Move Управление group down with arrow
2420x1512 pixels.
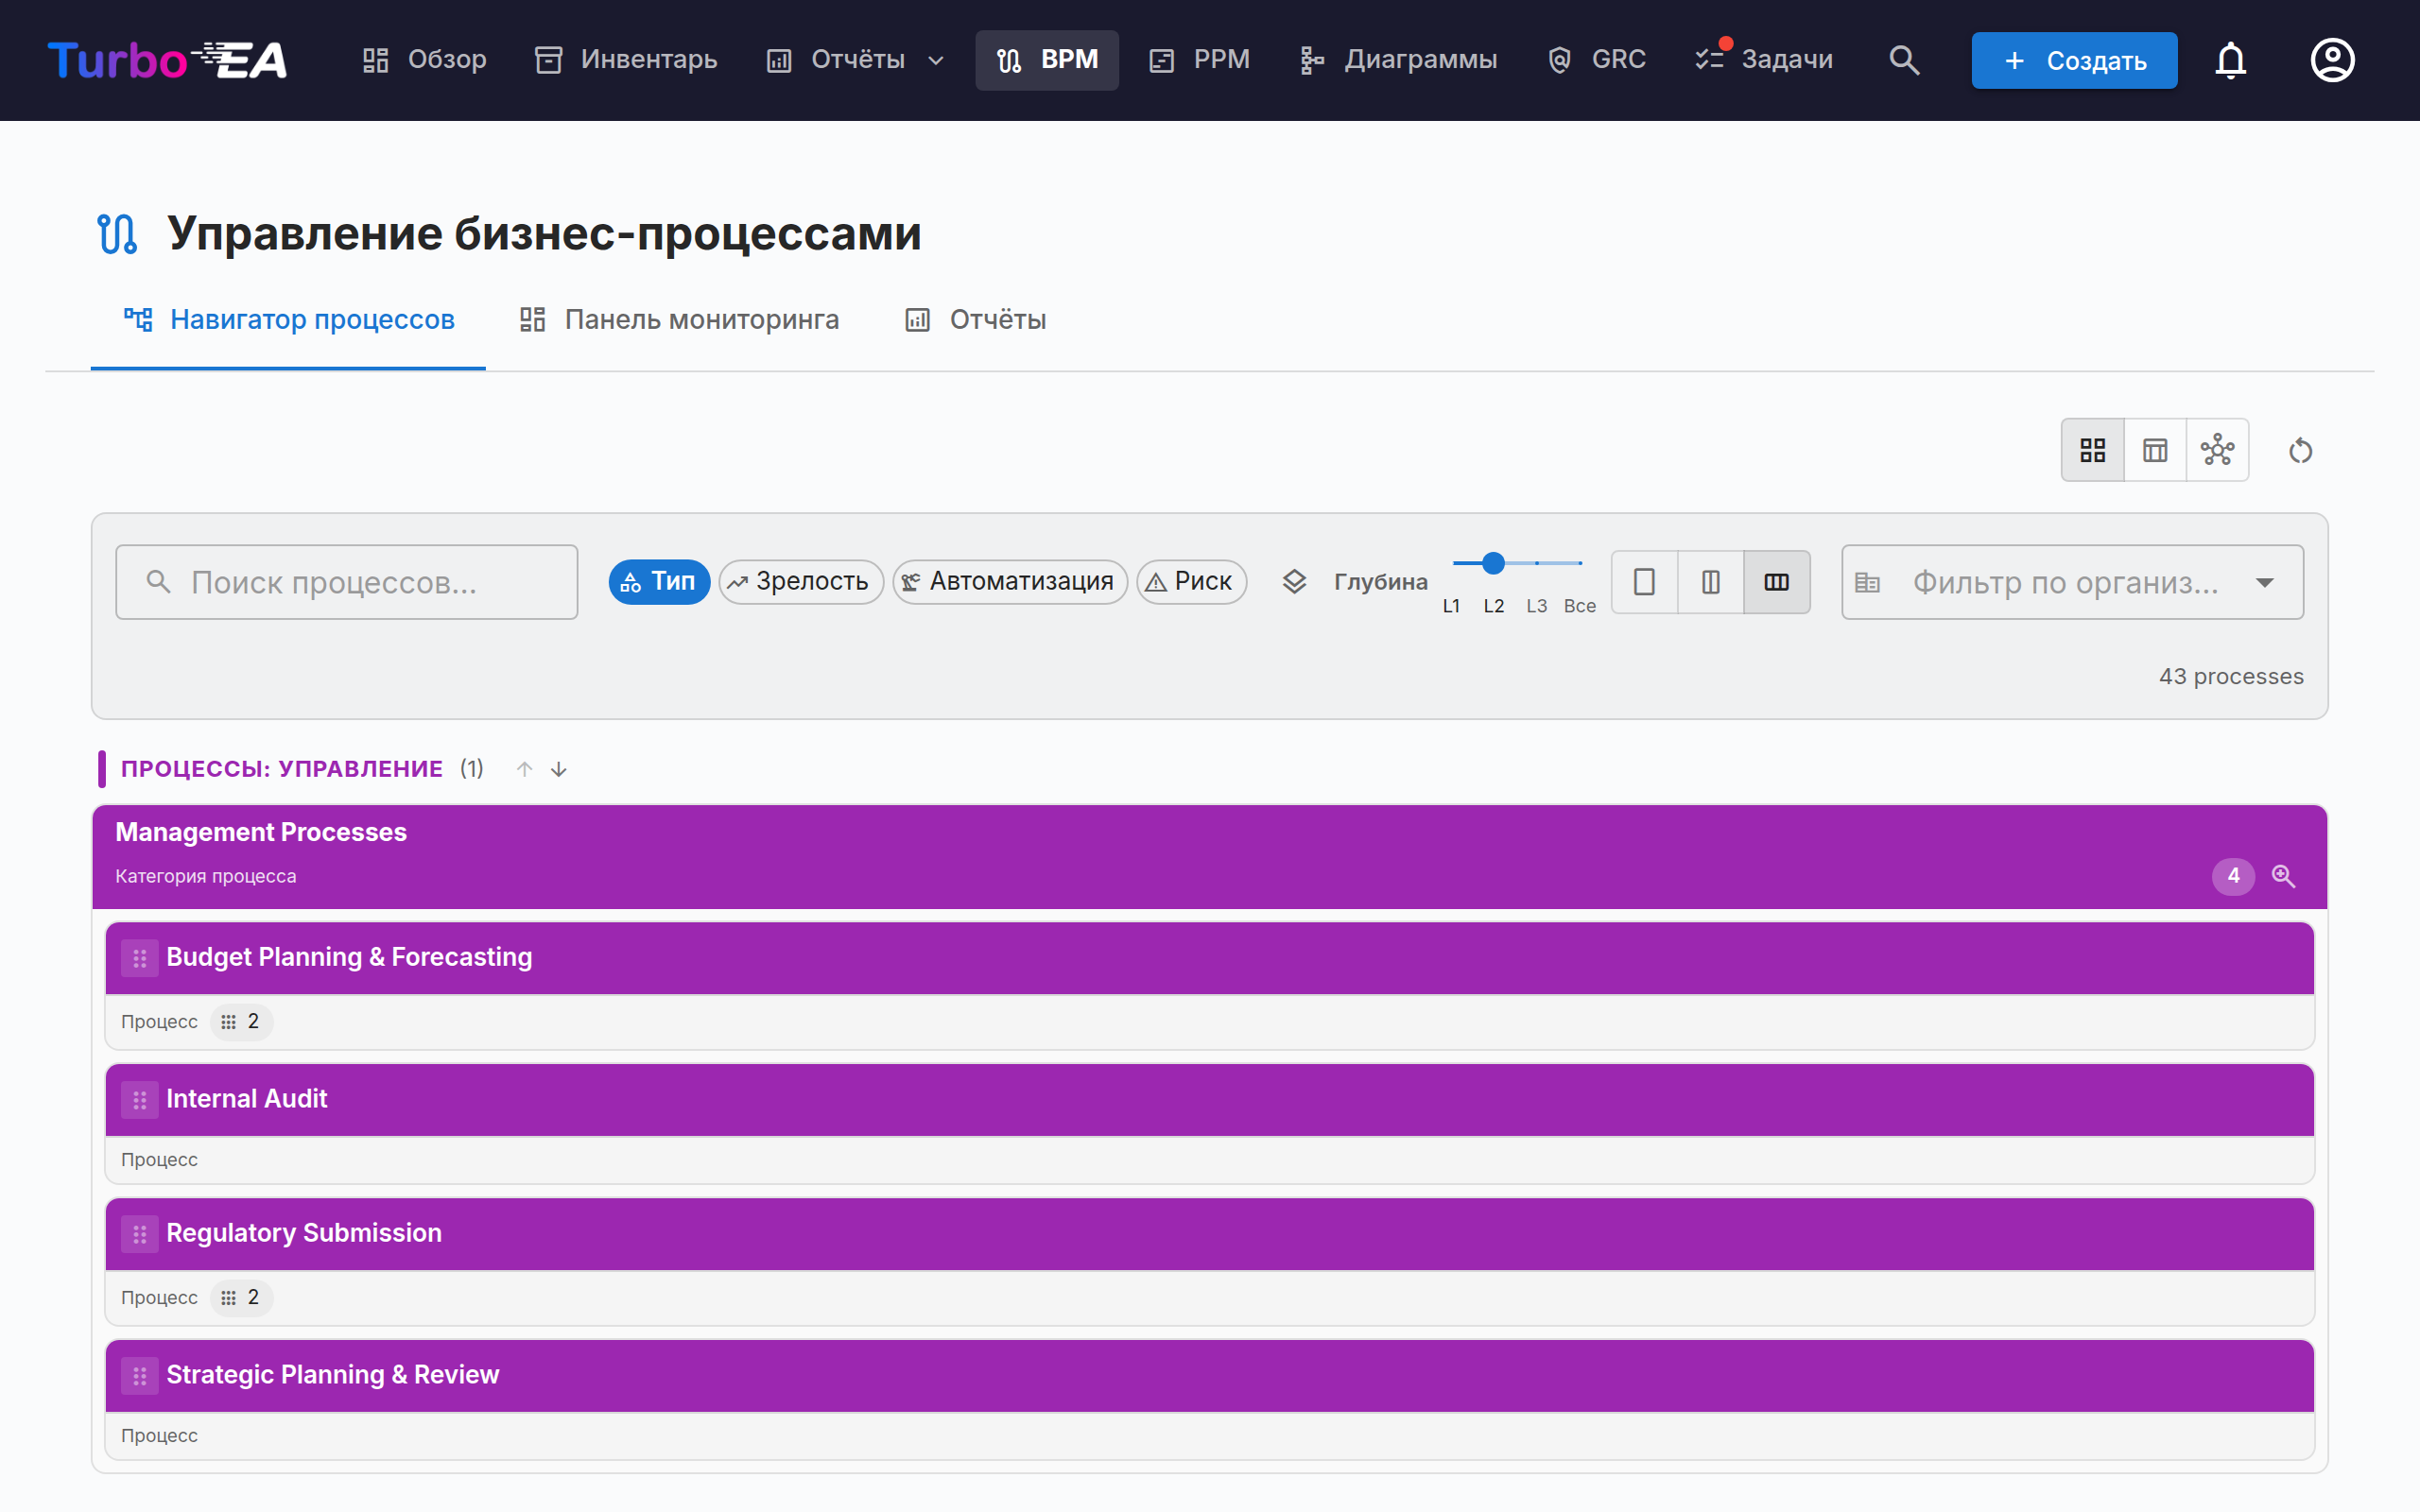(x=559, y=769)
